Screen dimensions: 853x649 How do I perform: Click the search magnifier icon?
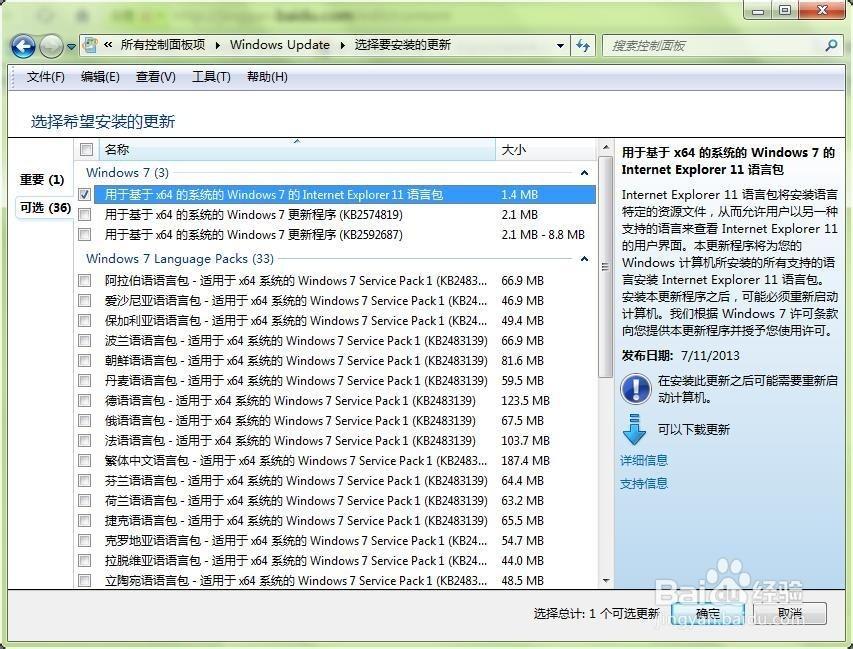(x=831, y=46)
